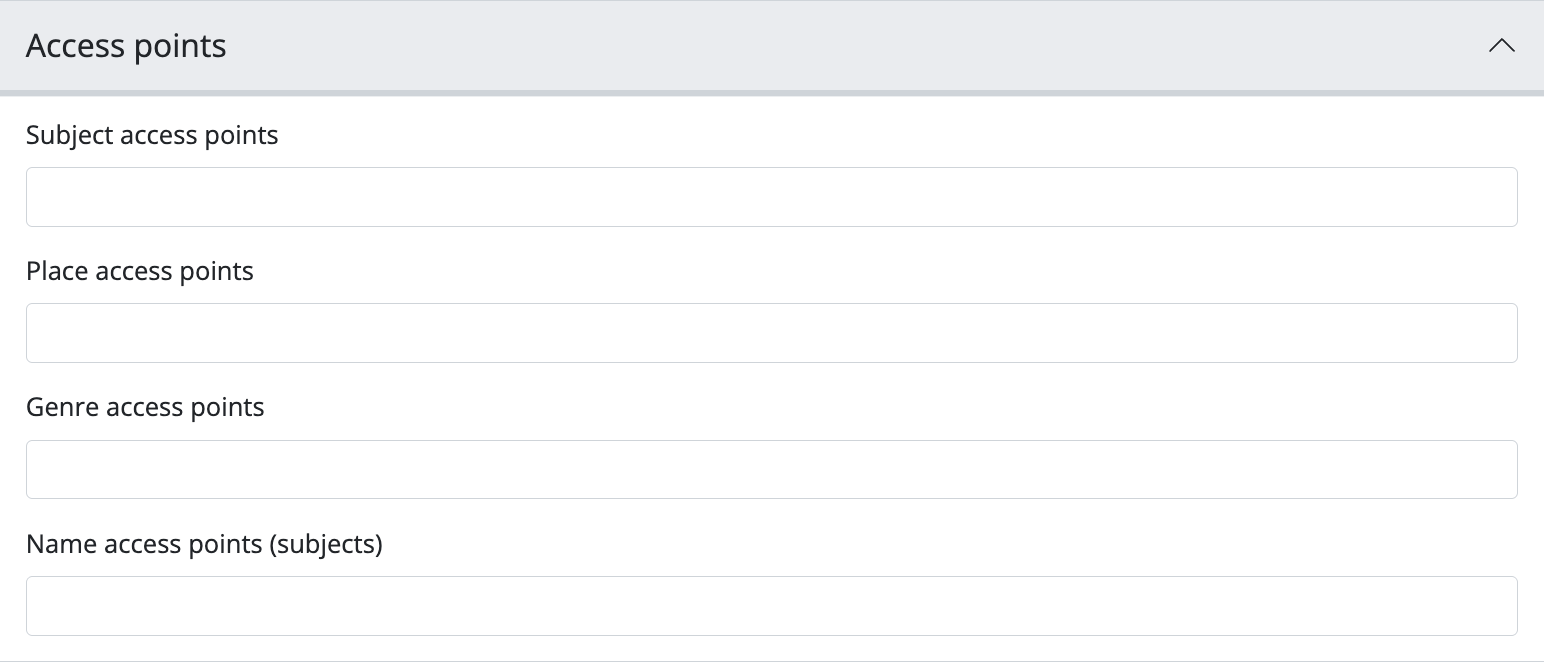Click the Name access points (subjects) label
This screenshot has width=1544, height=663.
[204, 544]
